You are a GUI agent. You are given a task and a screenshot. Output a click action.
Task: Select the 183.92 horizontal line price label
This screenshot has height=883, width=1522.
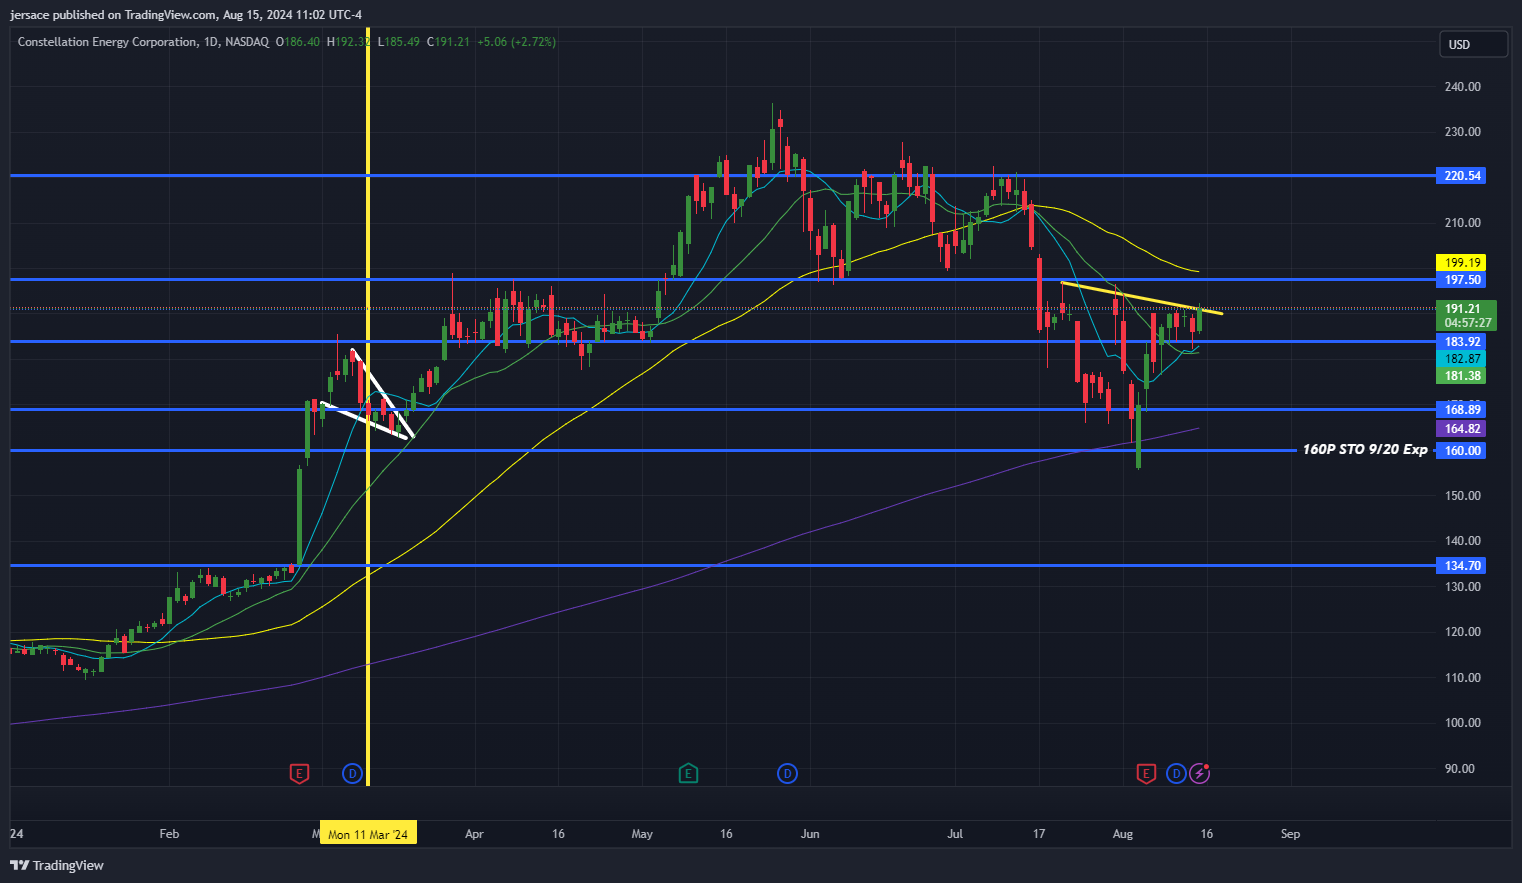[x=1462, y=342]
